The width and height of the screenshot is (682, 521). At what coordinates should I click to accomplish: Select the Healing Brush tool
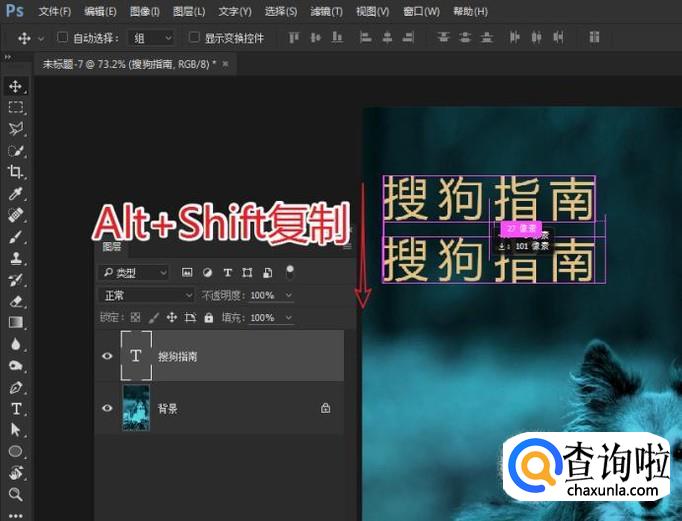[16, 215]
